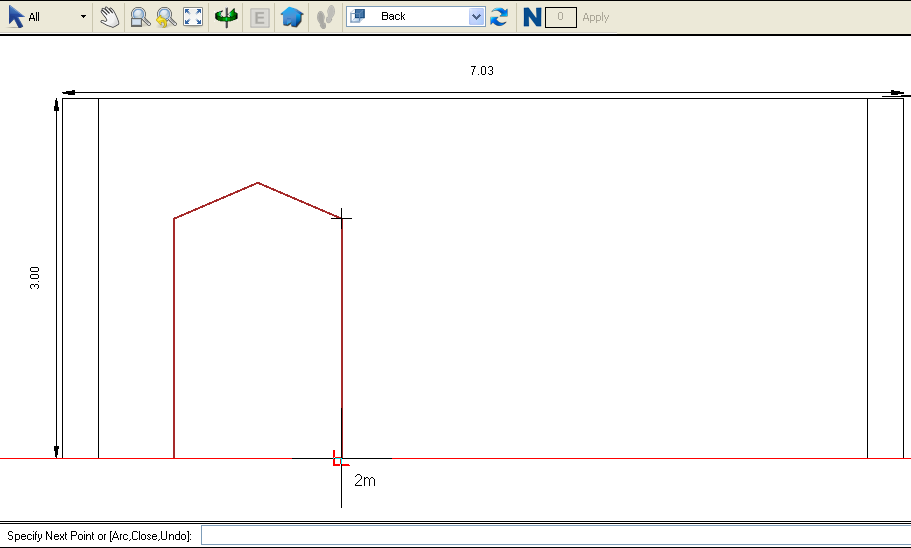Screen dimensions: 911x548
Task: Click the command line input field
Action: [x=555, y=535]
